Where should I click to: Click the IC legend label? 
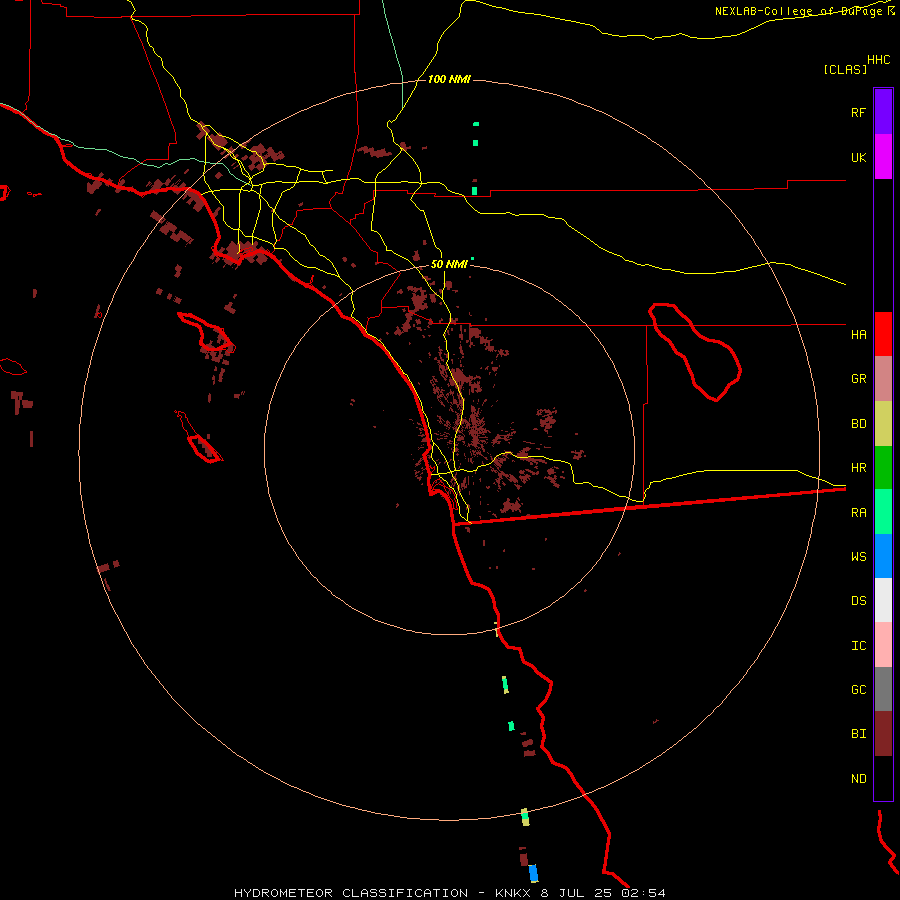click(x=858, y=646)
